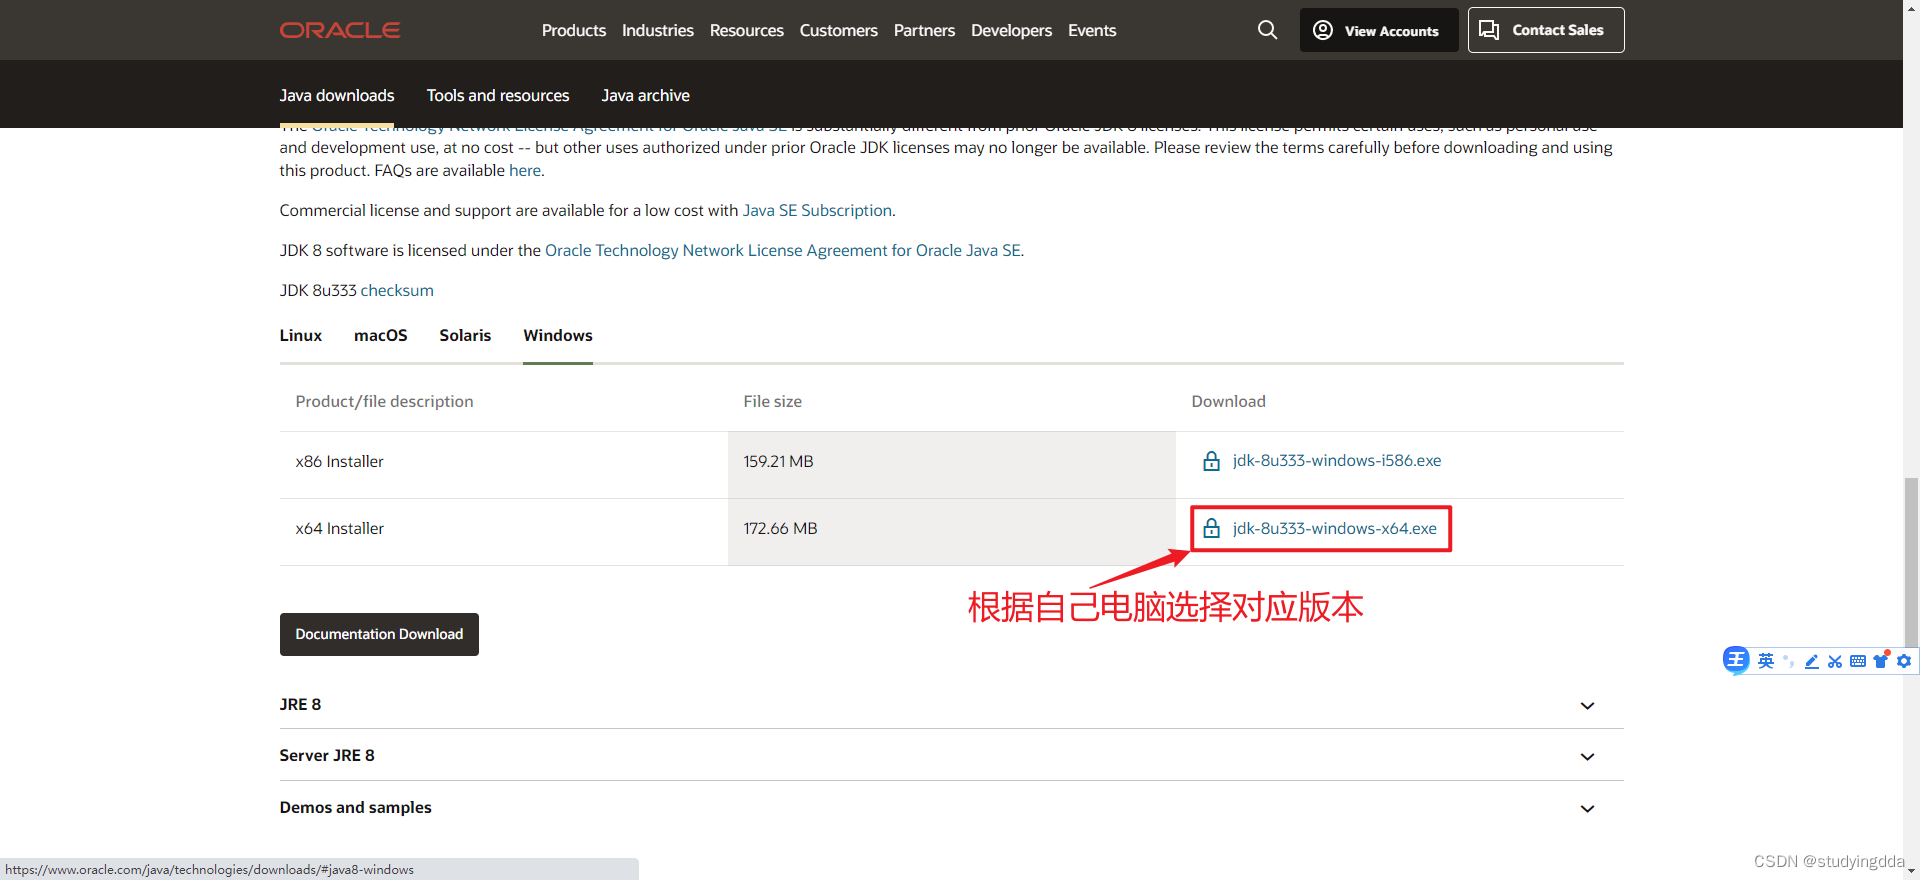Open the IME soft keyboard icon
The image size is (1920, 880).
point(1858,661)
